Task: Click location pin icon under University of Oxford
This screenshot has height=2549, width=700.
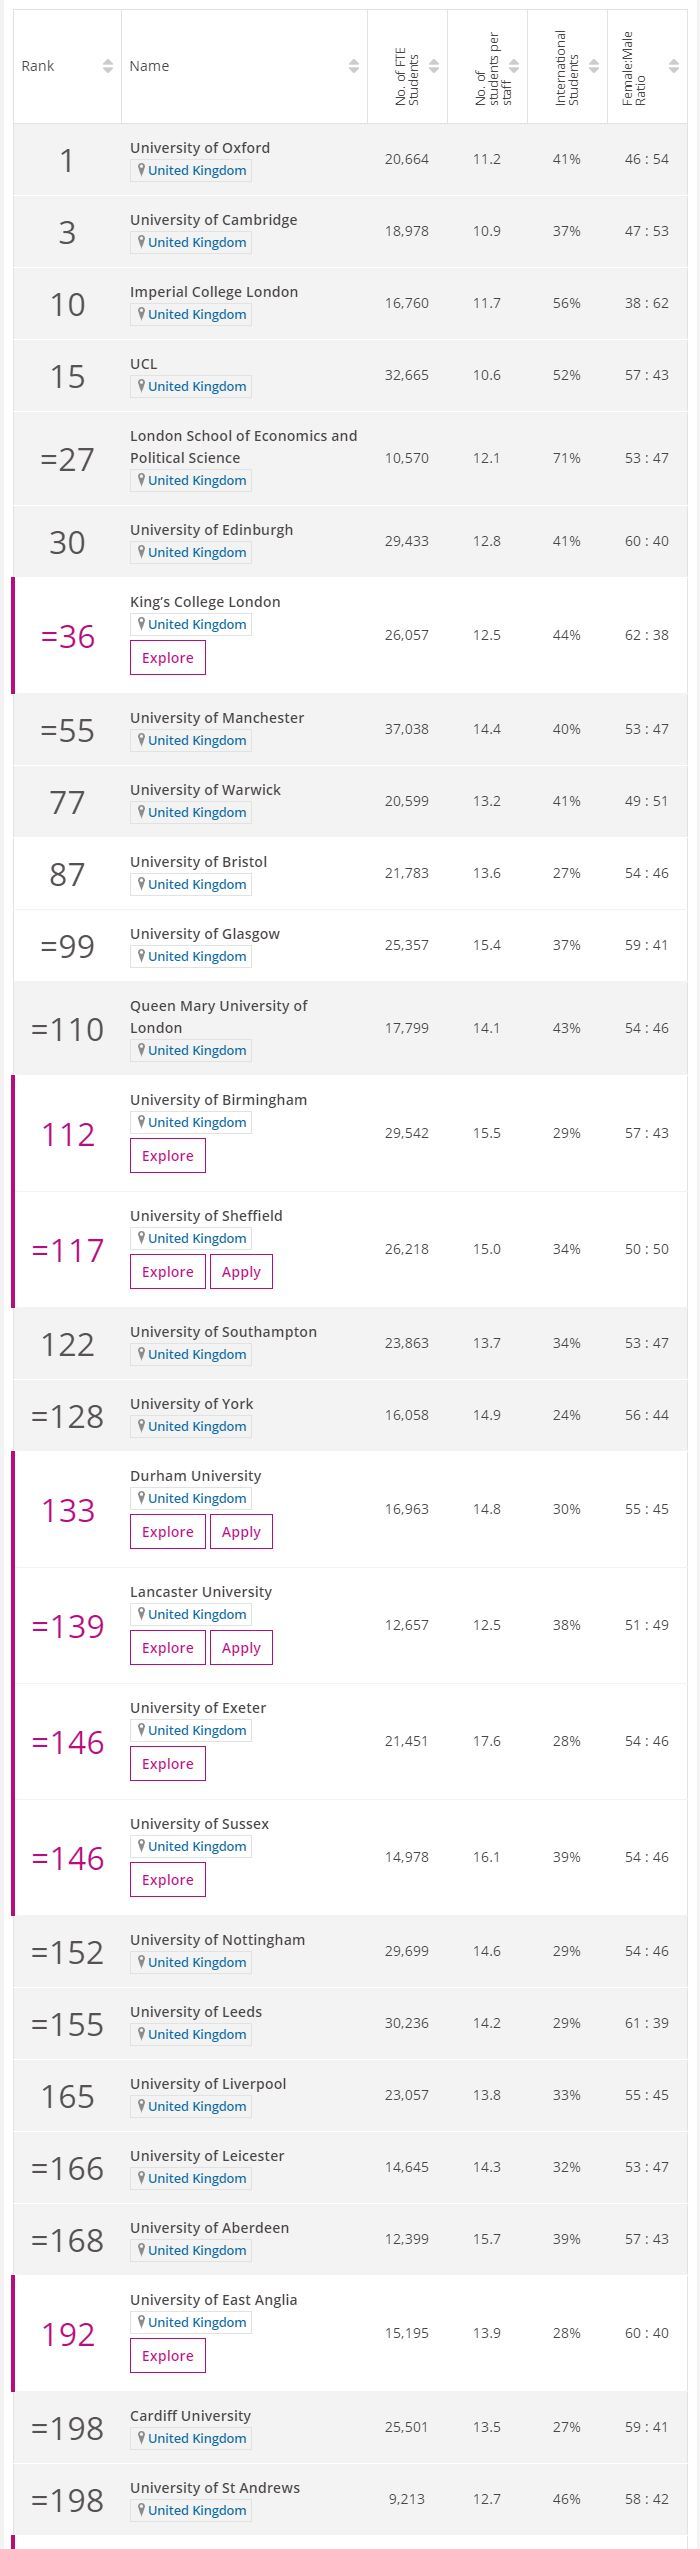Action: [x=141, y=170]
